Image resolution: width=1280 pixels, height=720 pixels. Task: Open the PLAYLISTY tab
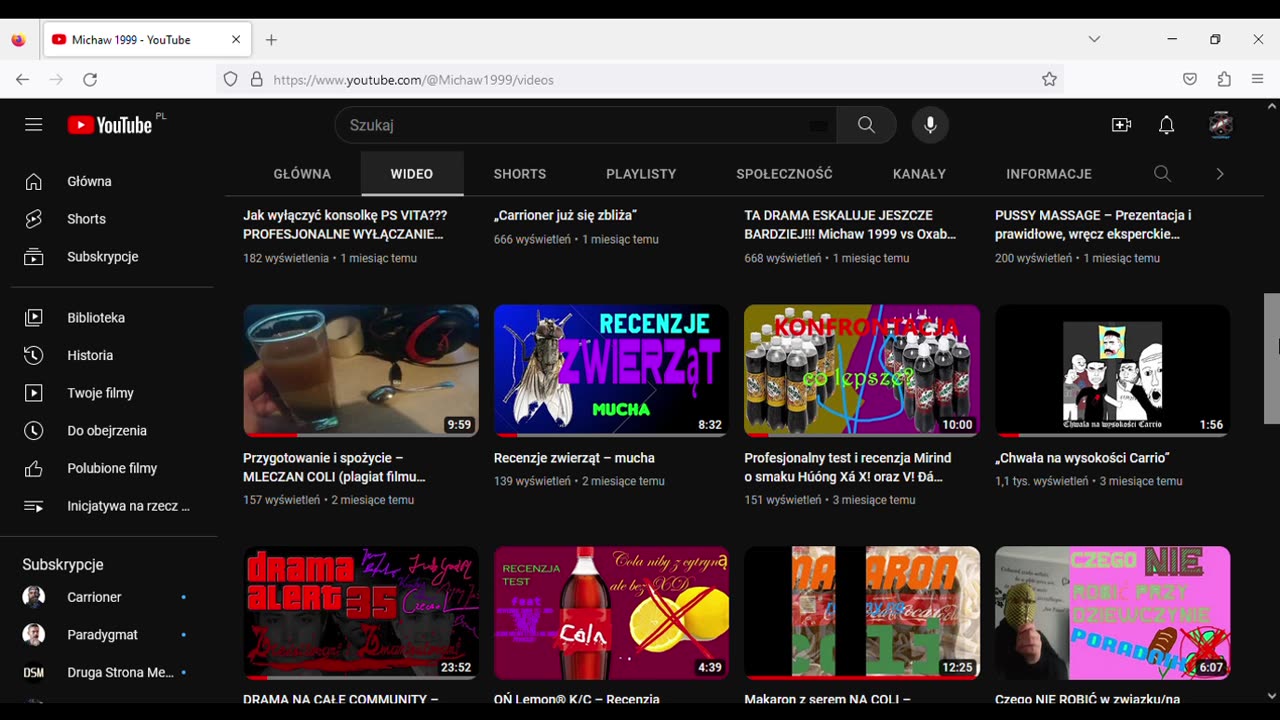click(x=641, y=174)
